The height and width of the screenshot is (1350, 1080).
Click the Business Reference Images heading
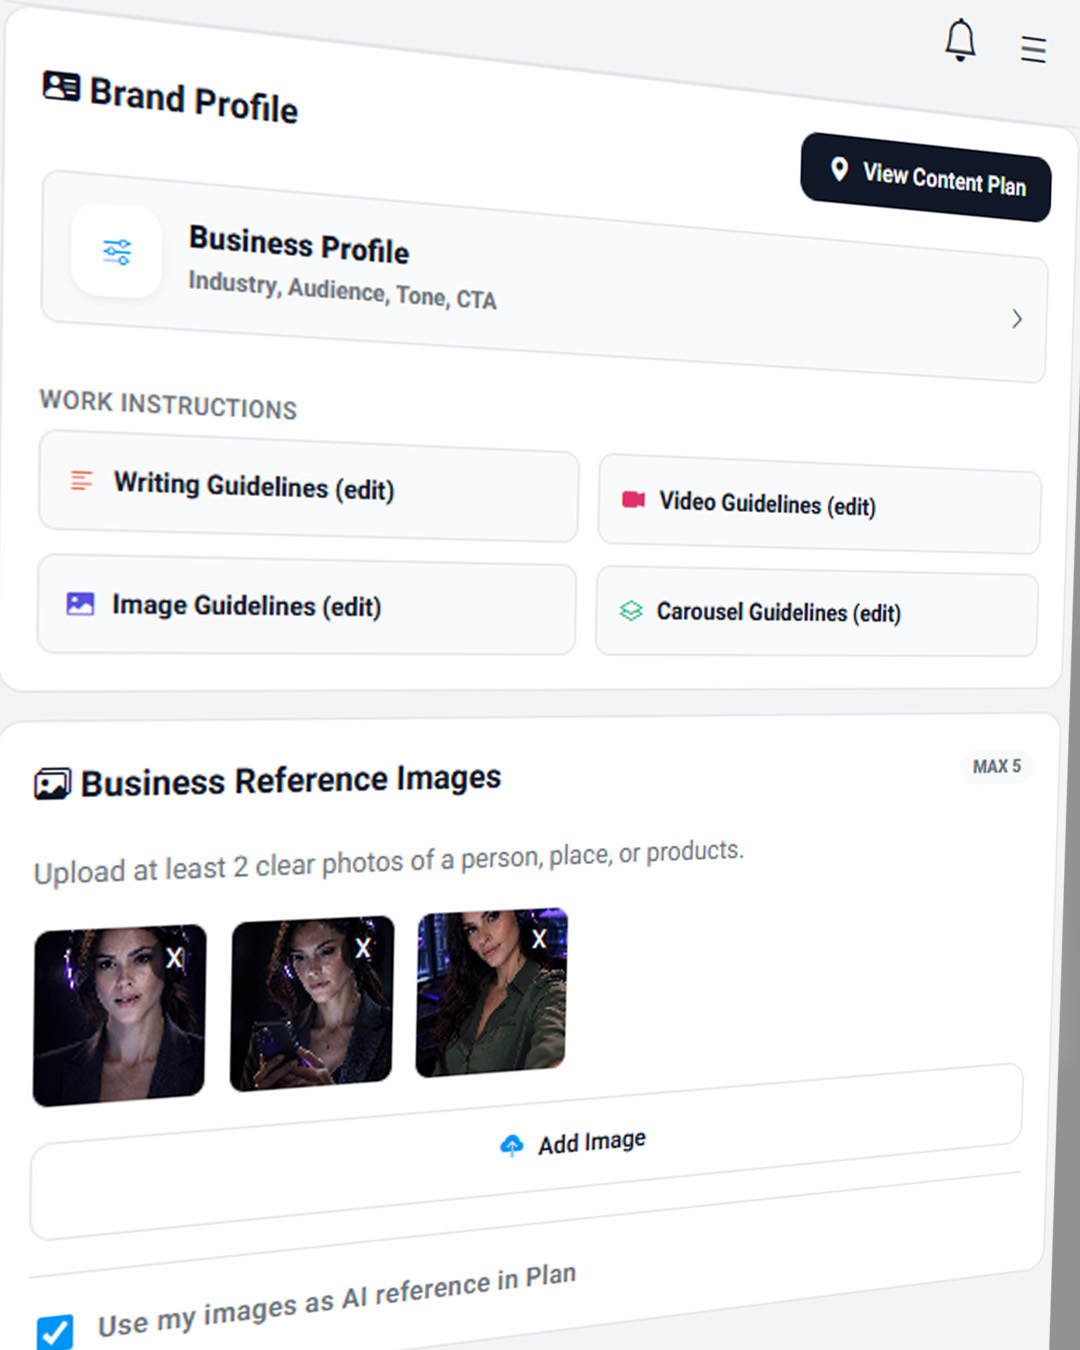[x=291, y=780]
